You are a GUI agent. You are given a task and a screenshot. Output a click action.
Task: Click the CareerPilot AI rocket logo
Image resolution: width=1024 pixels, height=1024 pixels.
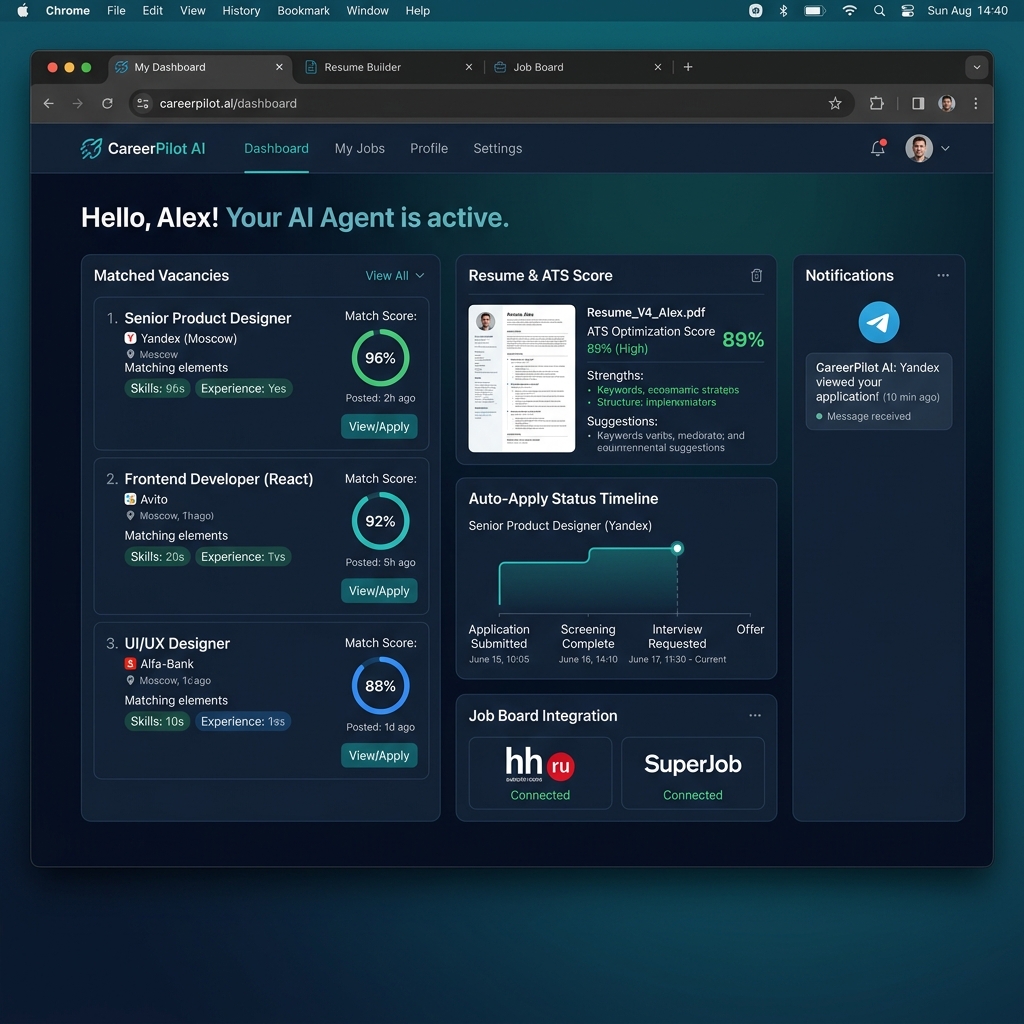tap(91, 148)
